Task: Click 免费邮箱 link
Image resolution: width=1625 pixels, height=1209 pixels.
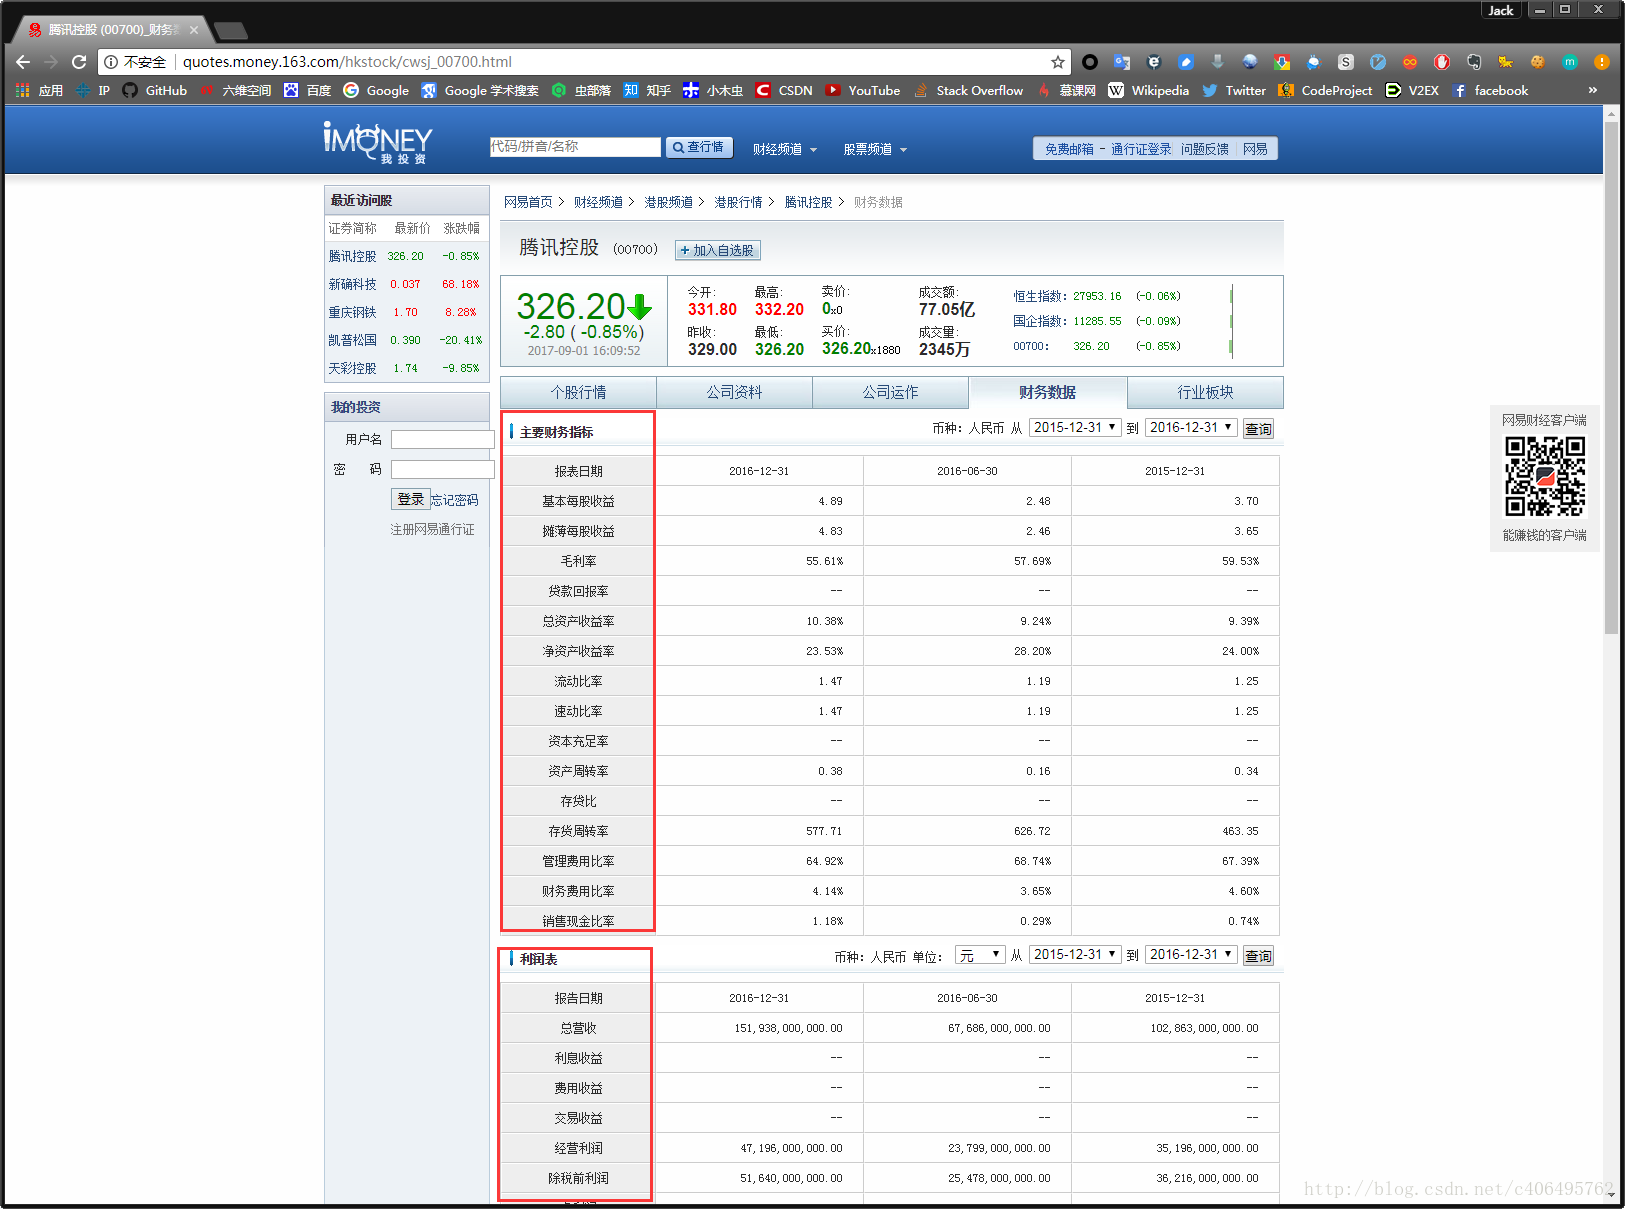Action: click(1069, 149)
